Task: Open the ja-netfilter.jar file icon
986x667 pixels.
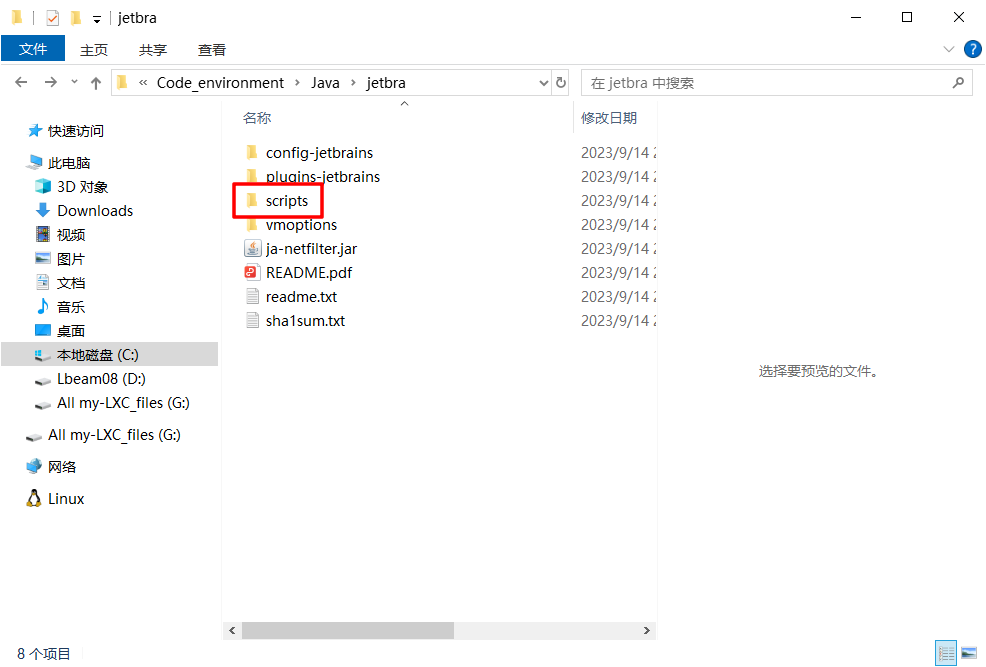Action: click(x=252, y=249)
